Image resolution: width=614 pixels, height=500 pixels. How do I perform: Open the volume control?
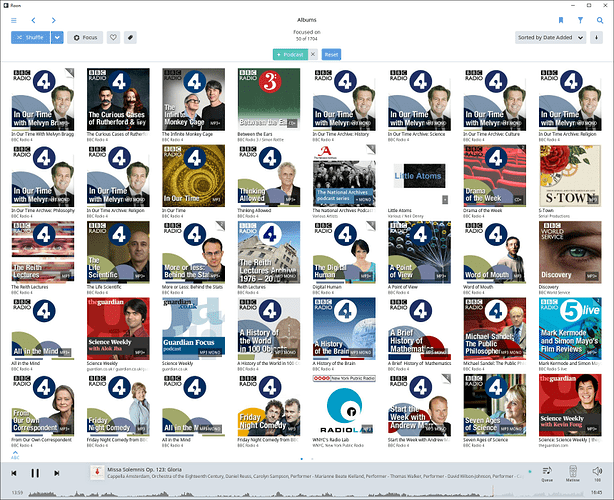(x=598, y=473)
